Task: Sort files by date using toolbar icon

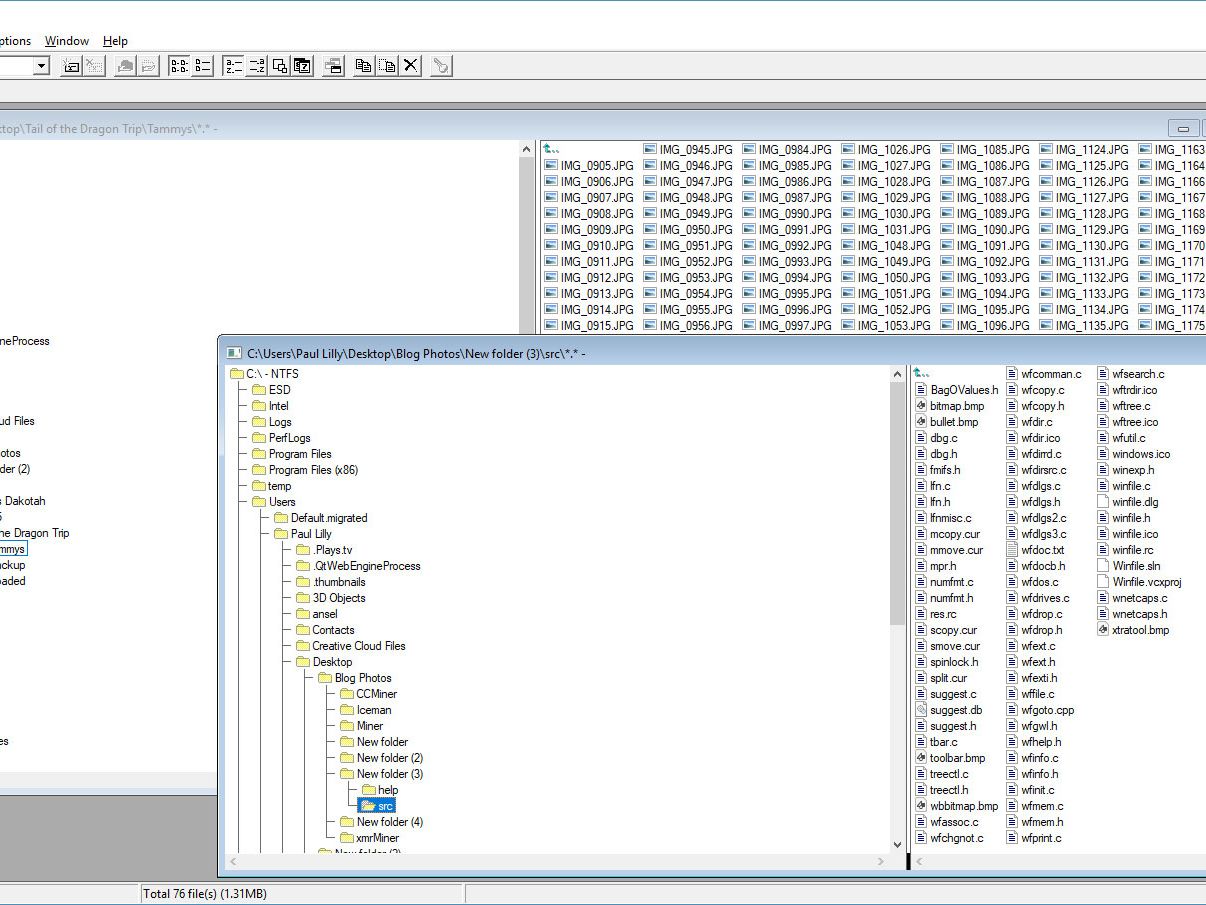Action: point(302,66)
